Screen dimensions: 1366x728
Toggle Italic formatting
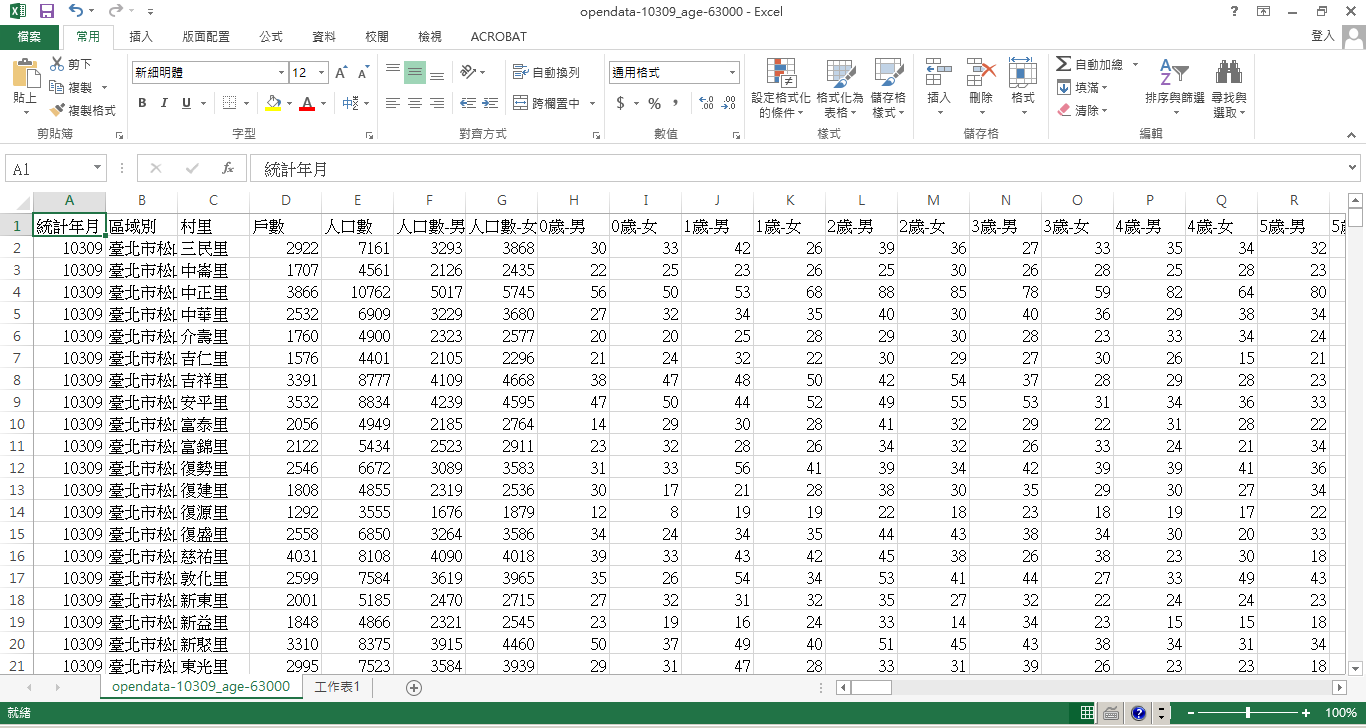point(164,103)
